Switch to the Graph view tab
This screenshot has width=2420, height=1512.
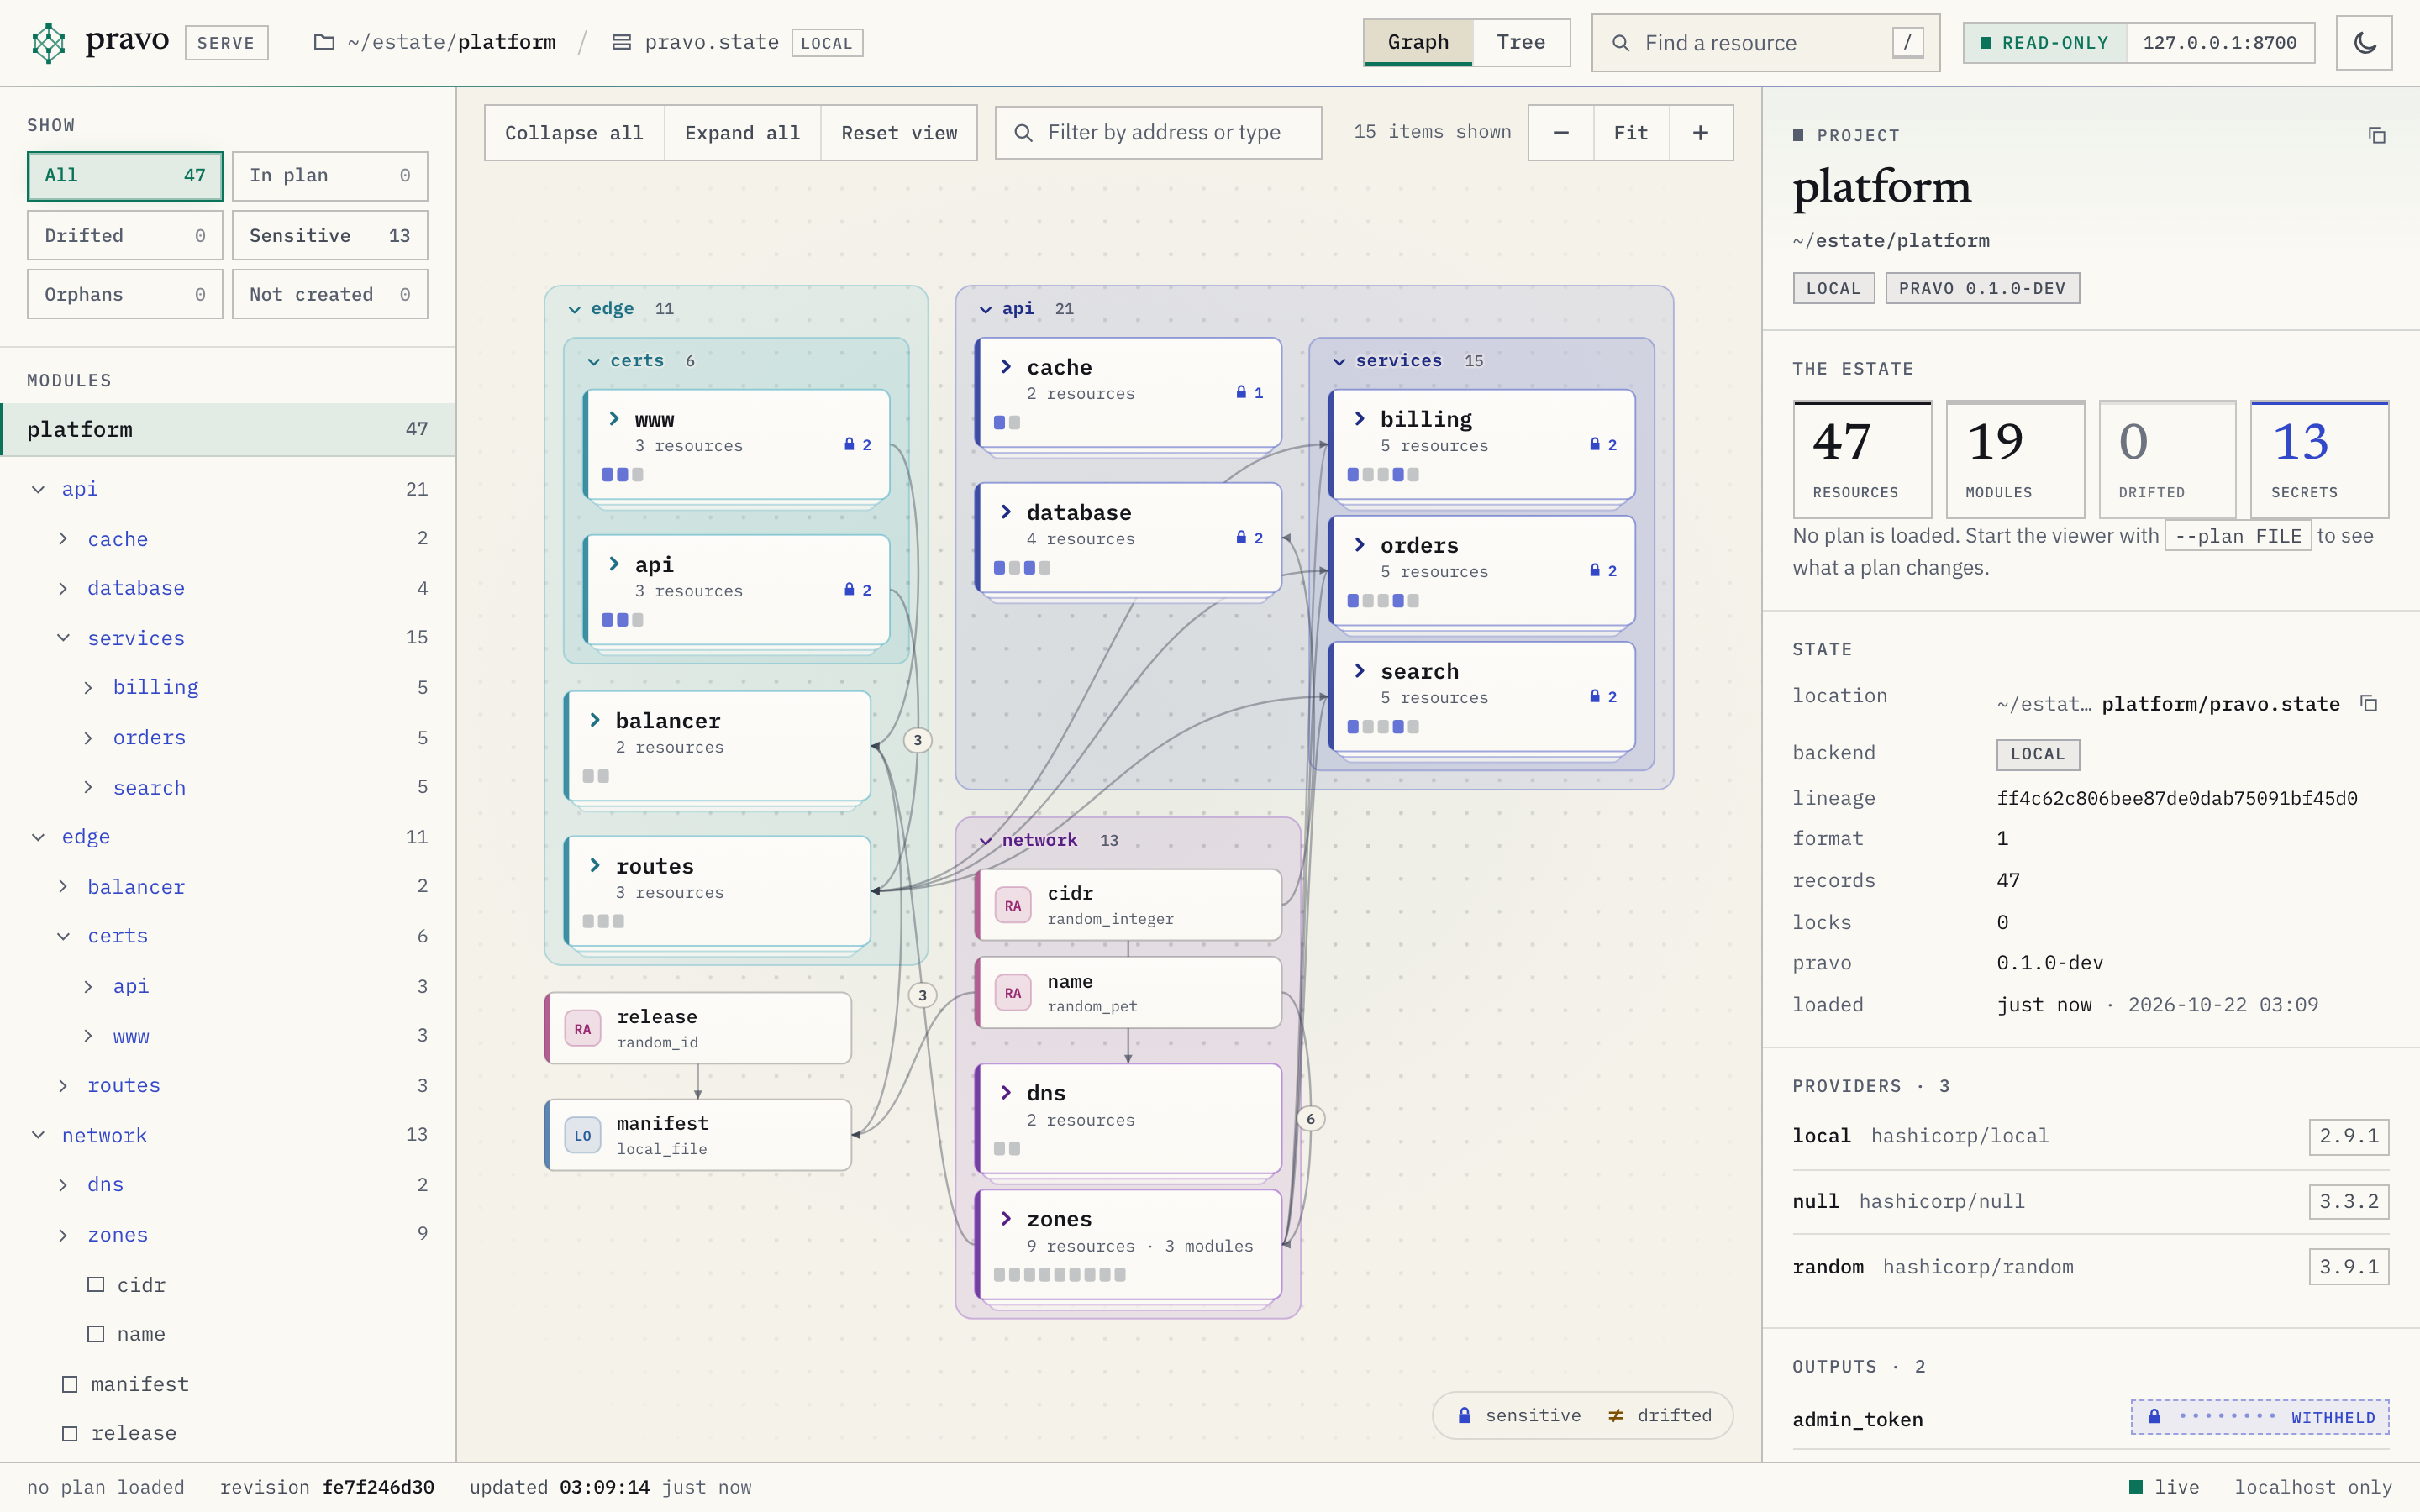coord(1418,42)
